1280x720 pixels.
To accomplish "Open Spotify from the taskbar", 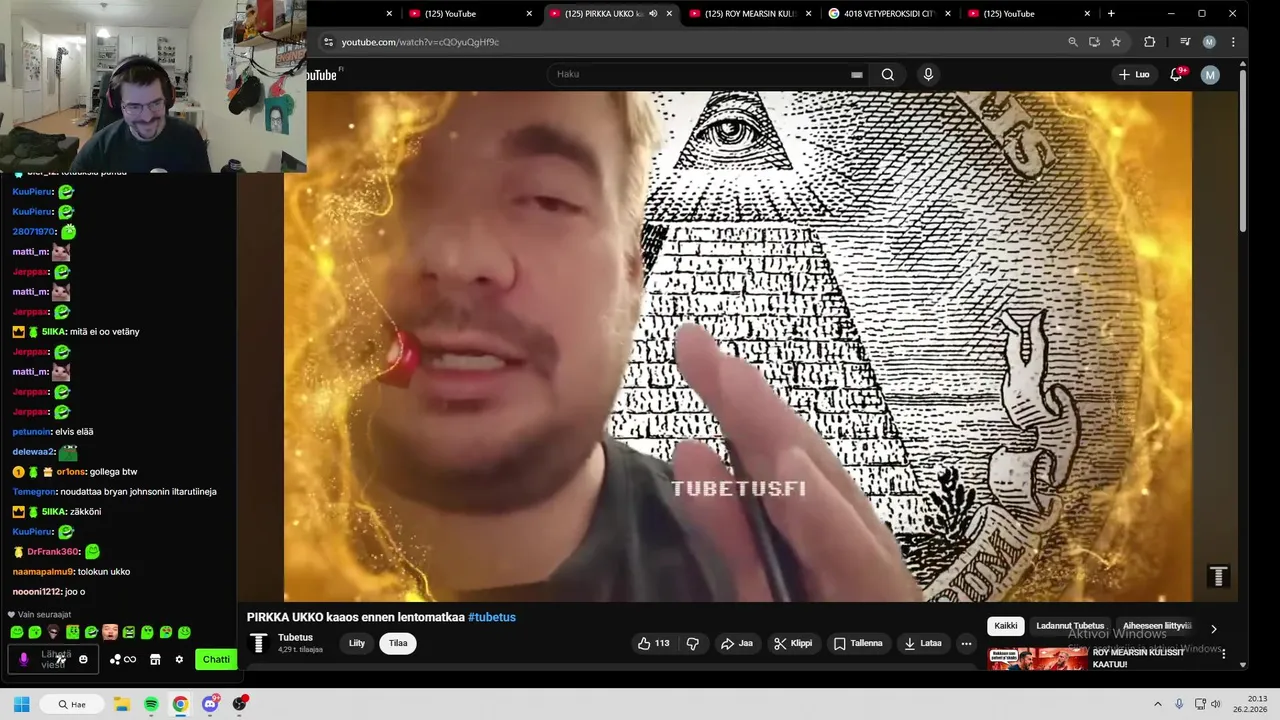I will coord(151,704).
